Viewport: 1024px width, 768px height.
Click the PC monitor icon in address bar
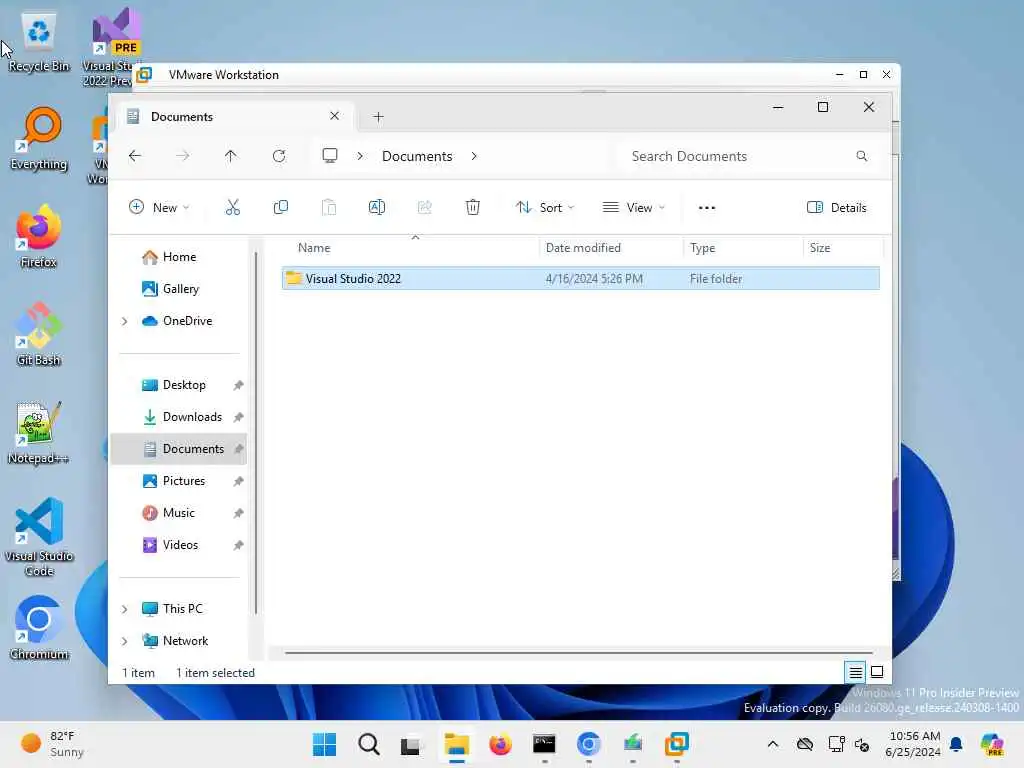(330, 155)
